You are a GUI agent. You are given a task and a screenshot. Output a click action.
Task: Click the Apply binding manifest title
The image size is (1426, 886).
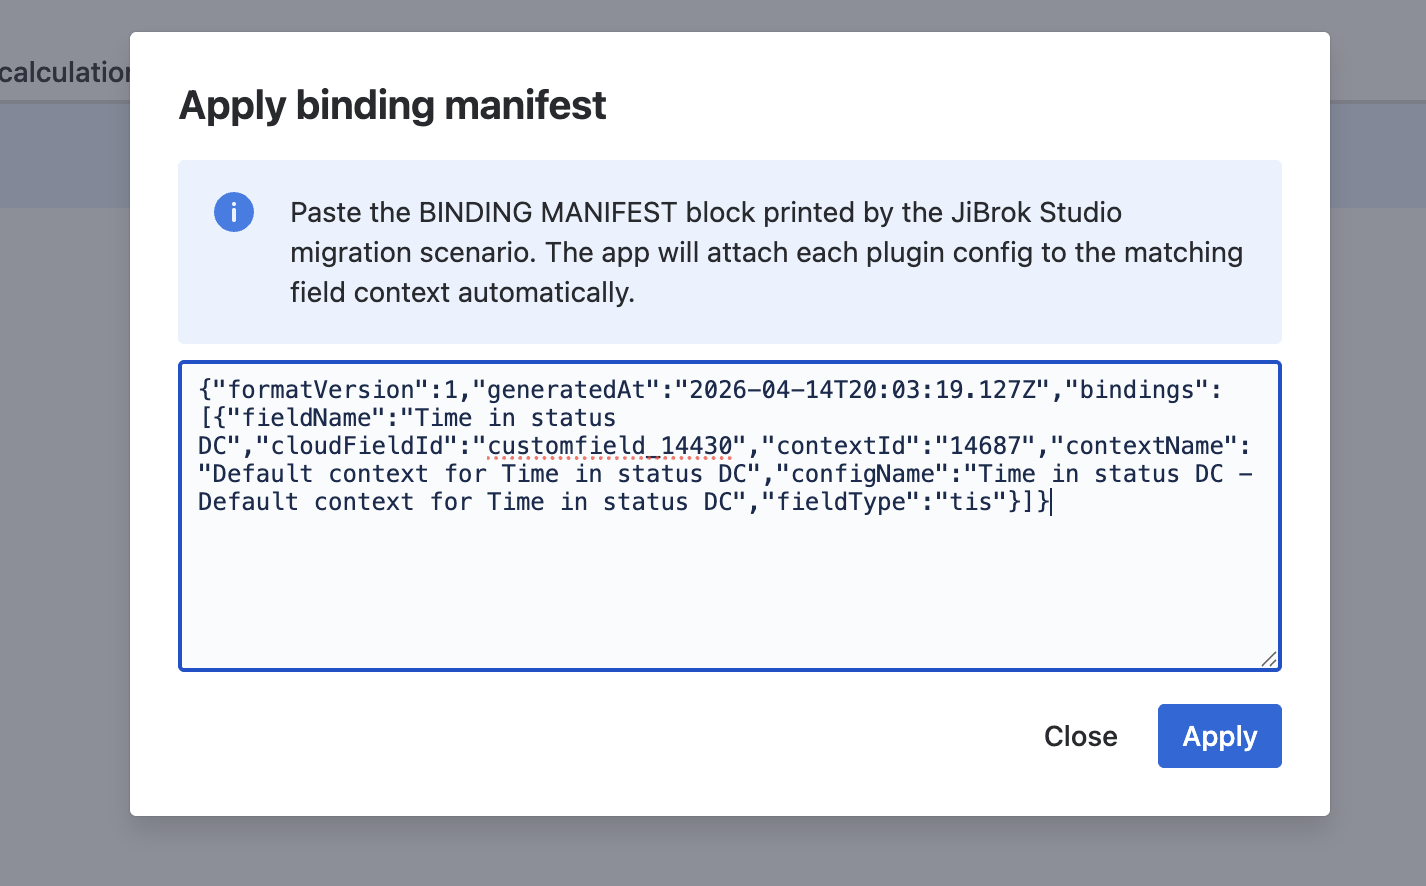point(392,105)
